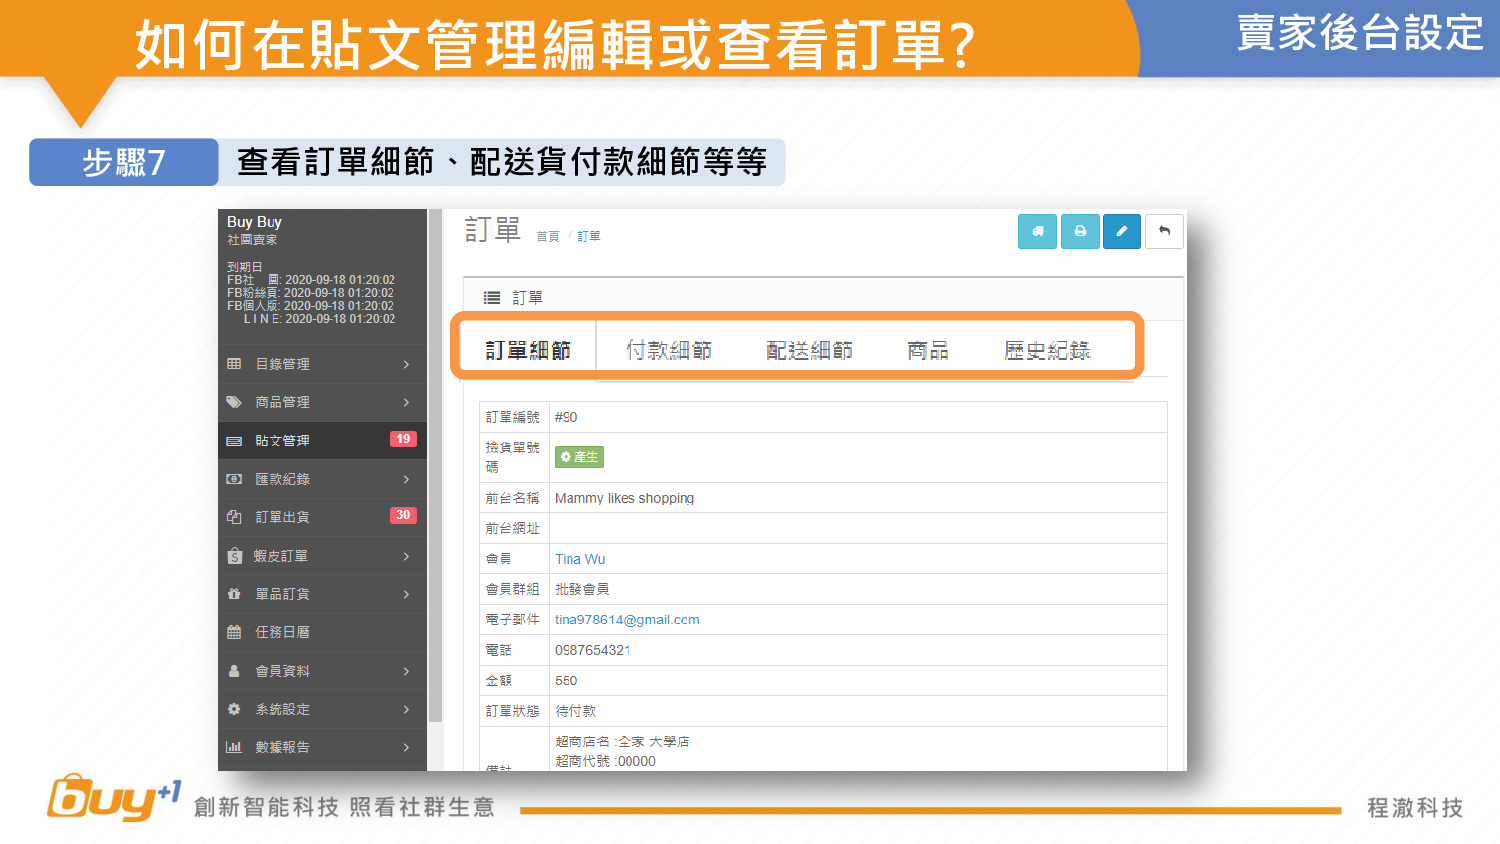The image size is (1500, 844).
Task: Open the Tina Wu member link
Action: (580, 559)
